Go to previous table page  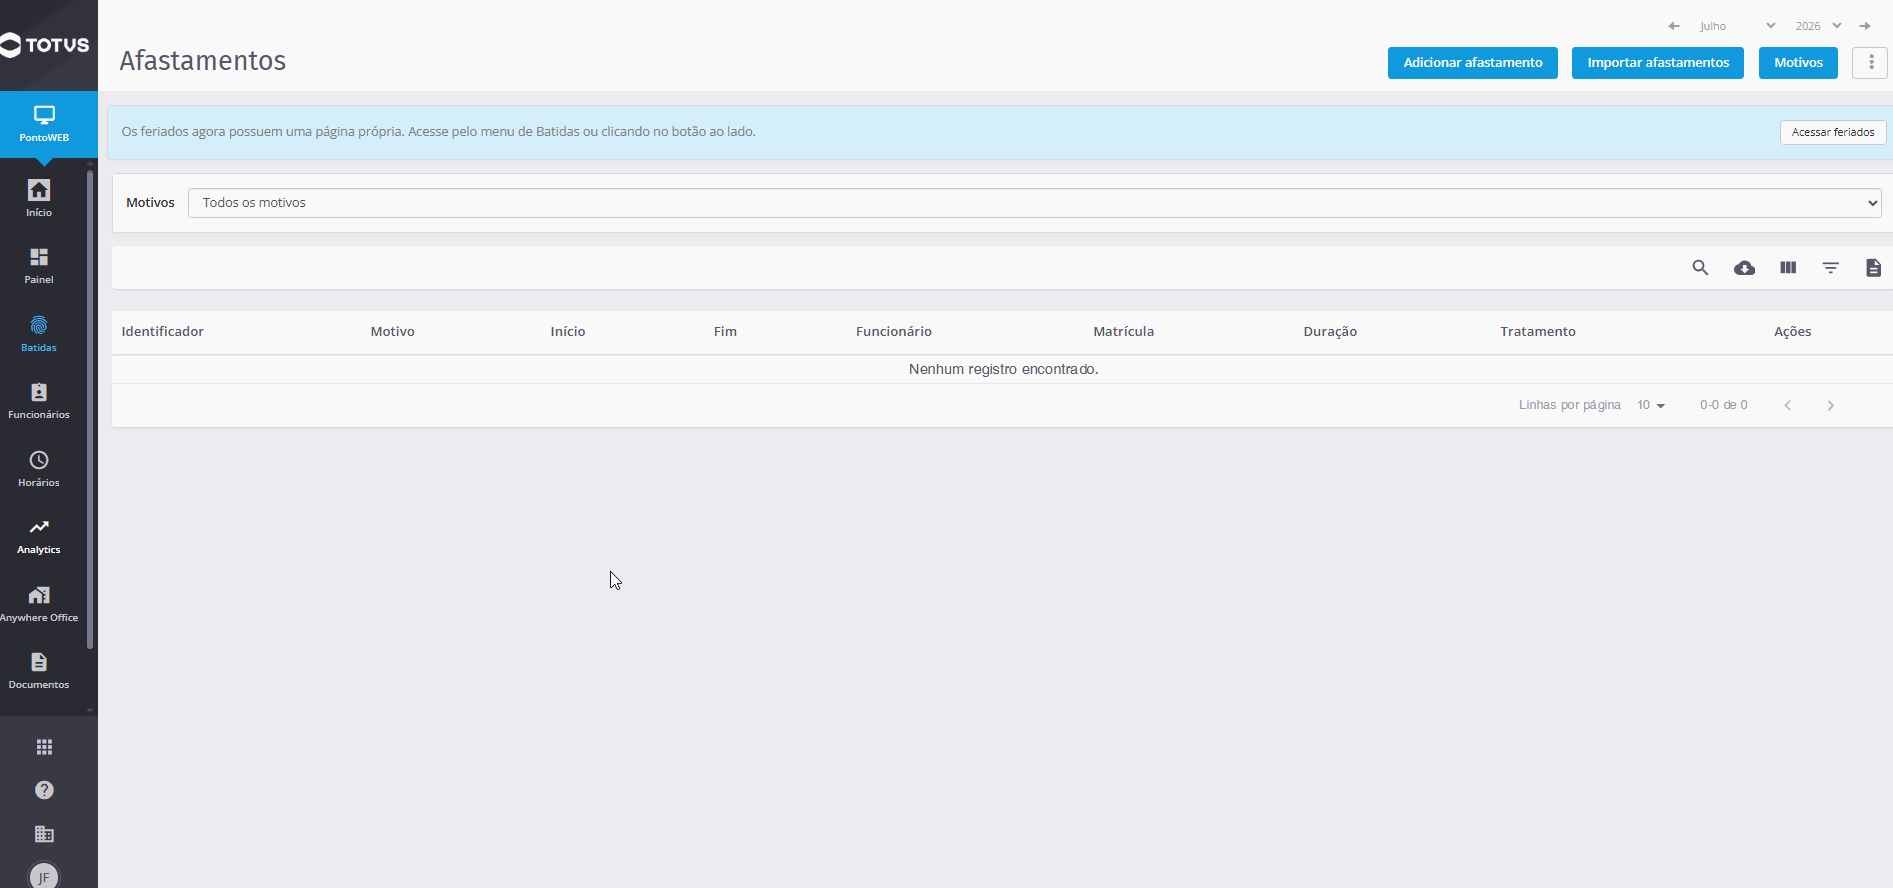pyautogui.click(x=1788, y=405)
